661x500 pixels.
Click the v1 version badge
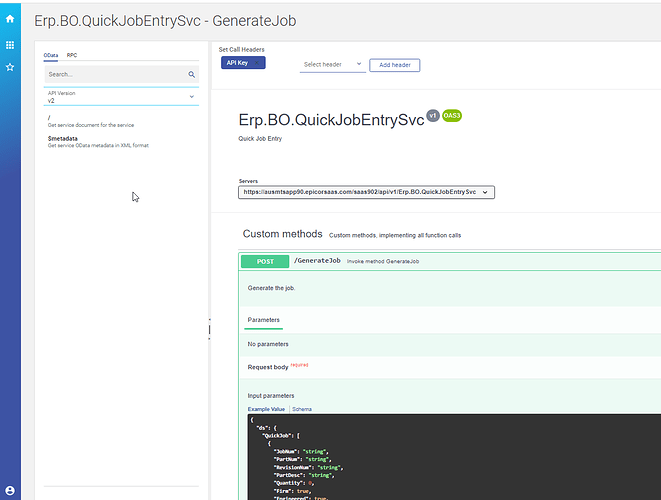(x=433, y=116)
